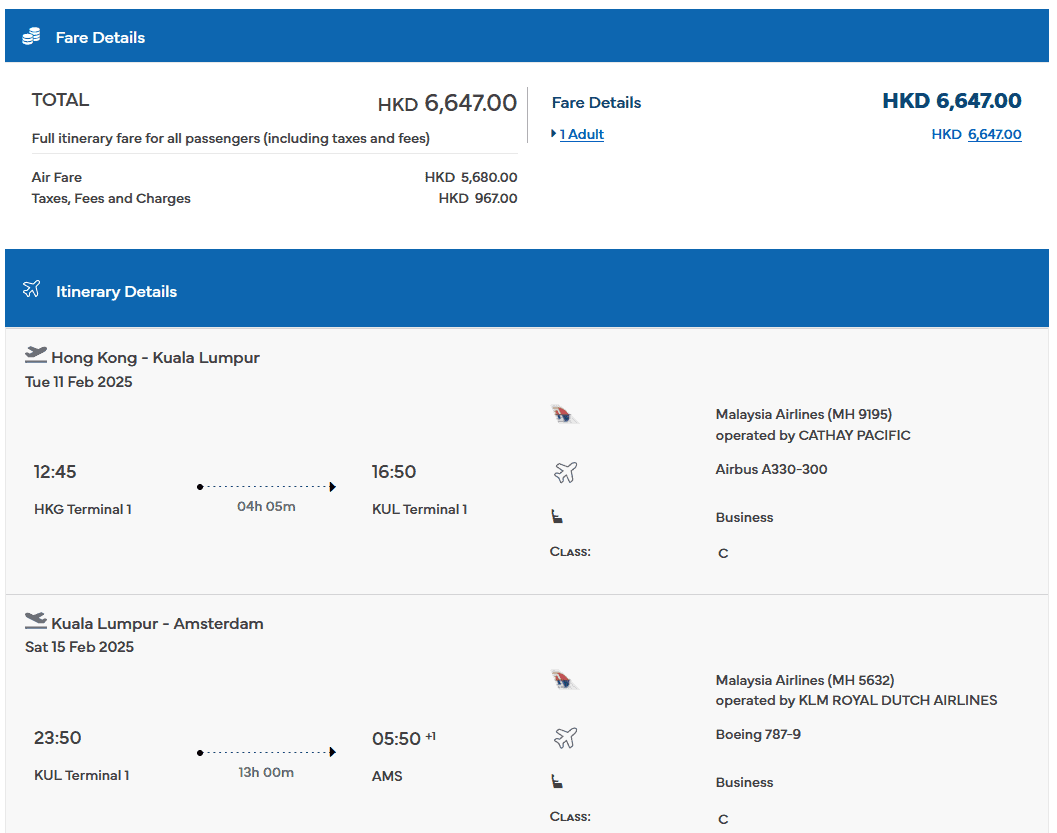Select the Fare Details blue header bar
The image size is (1057, 833).
(527, 37)
